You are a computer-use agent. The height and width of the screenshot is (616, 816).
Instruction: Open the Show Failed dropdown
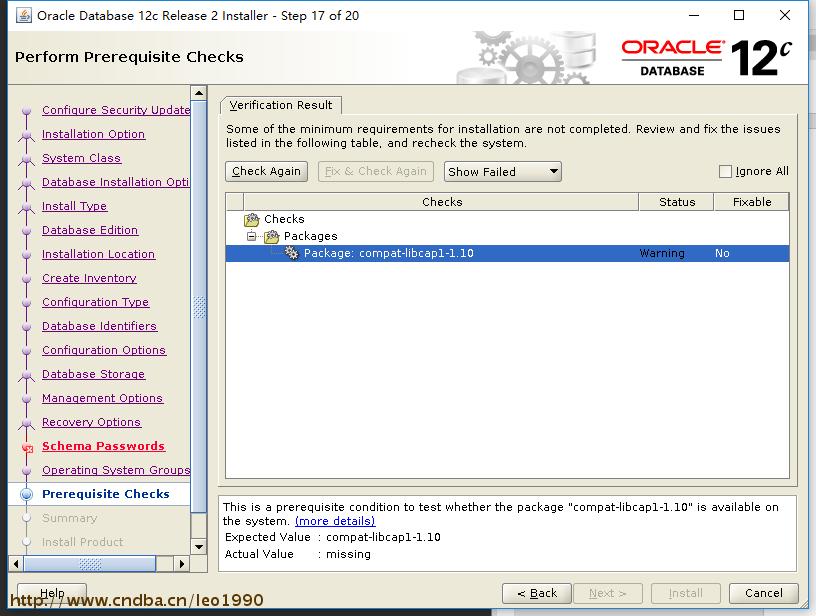point(502,171)
